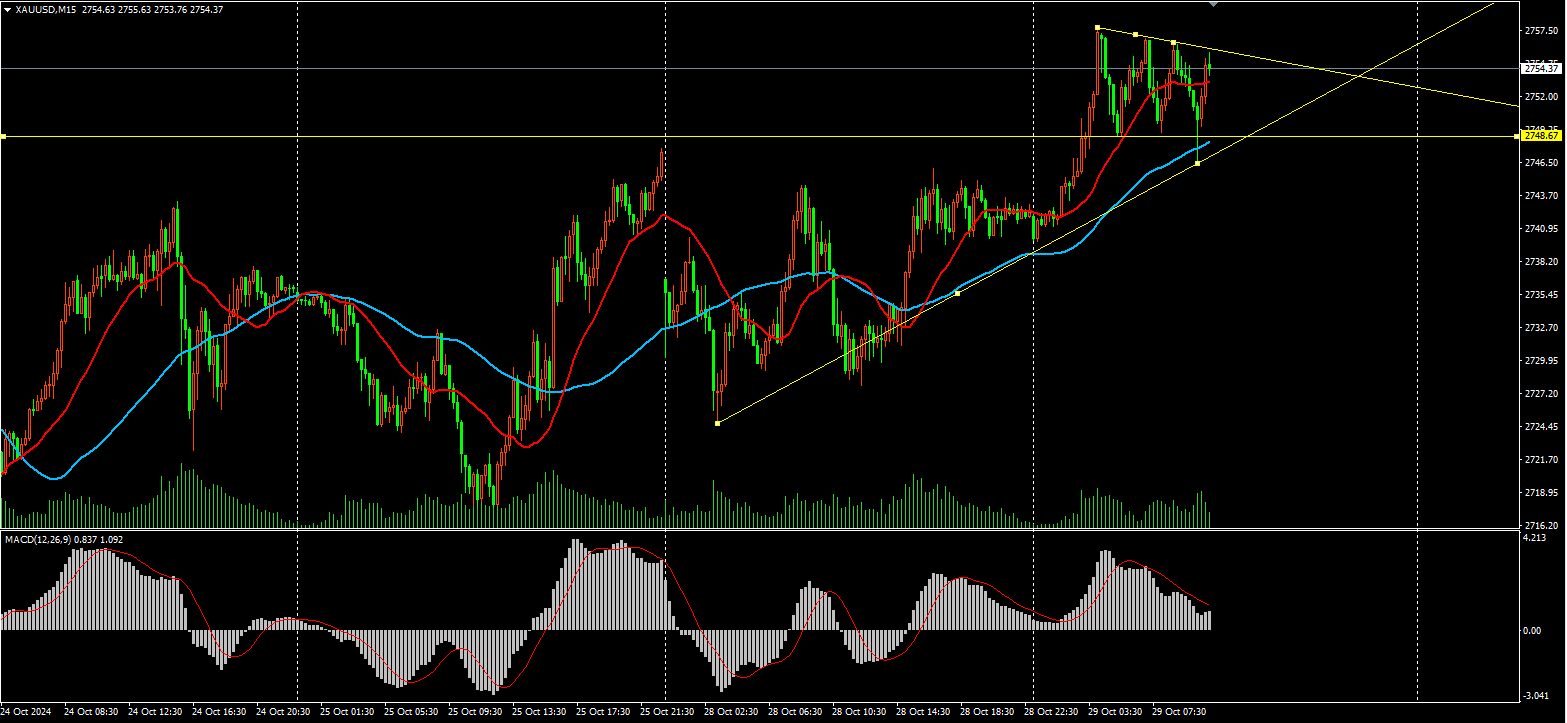This screenshot has height=723, width=1567.
Task: Click the 24 Oct 20:30 time label
Action: (x=283, y=712)
